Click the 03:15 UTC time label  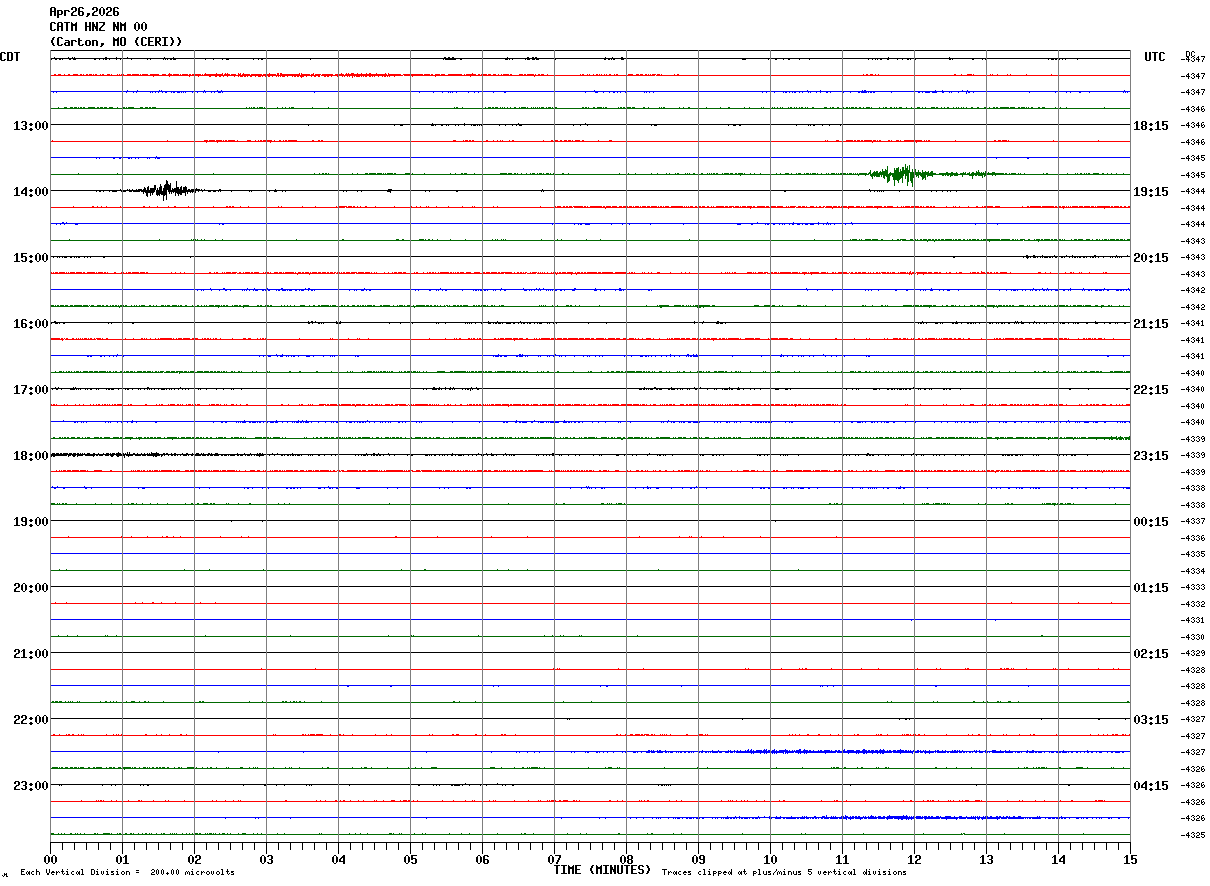1151,719
